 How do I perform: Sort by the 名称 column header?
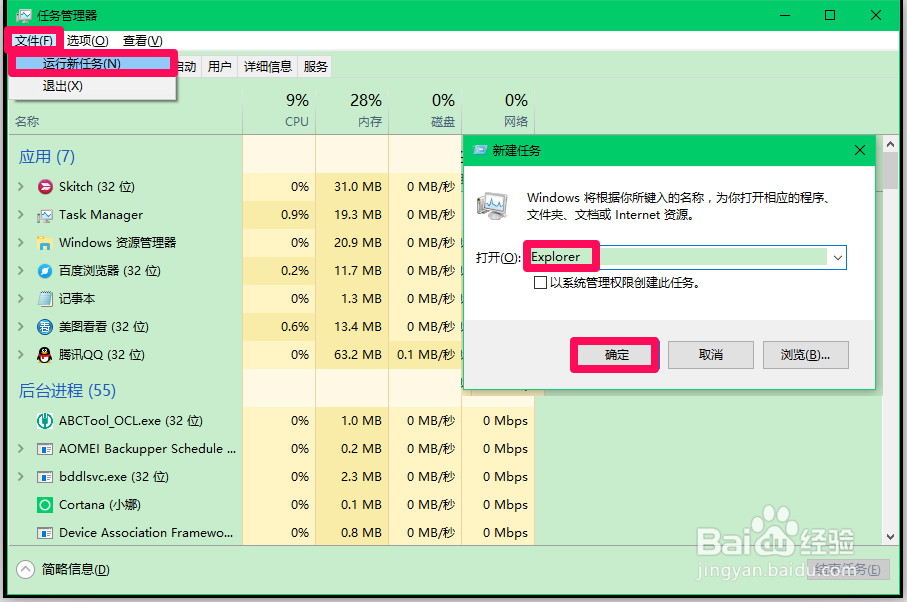[27, 121]
